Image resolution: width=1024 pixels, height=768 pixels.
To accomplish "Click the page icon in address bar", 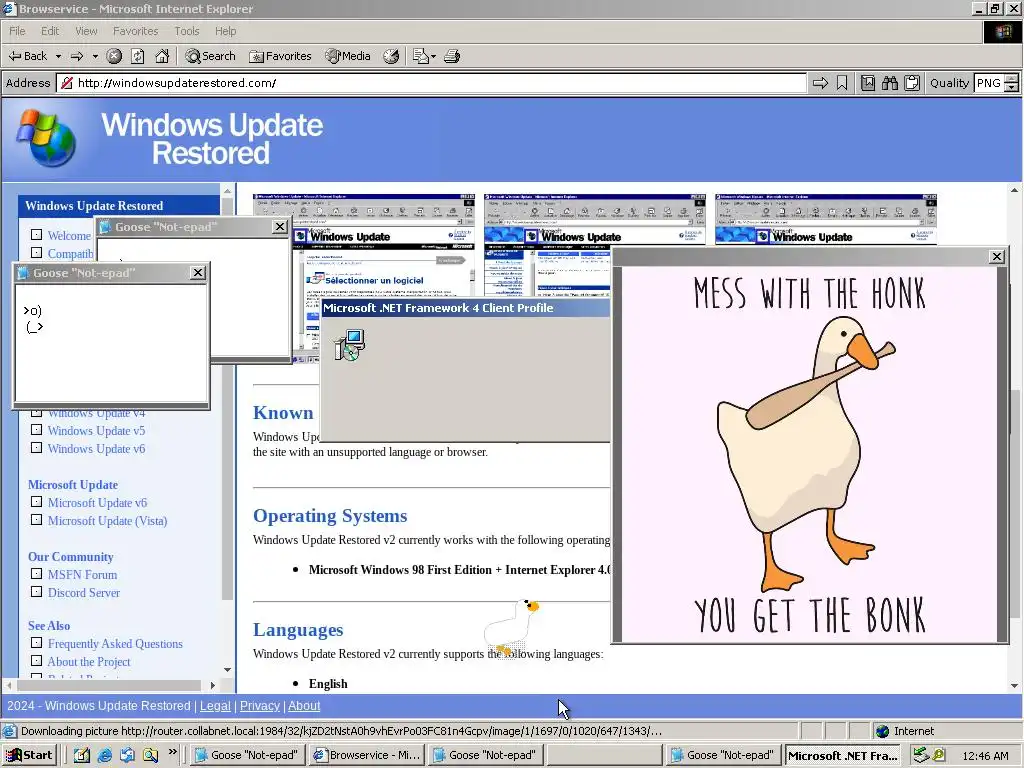I will (x=66, y=83).
